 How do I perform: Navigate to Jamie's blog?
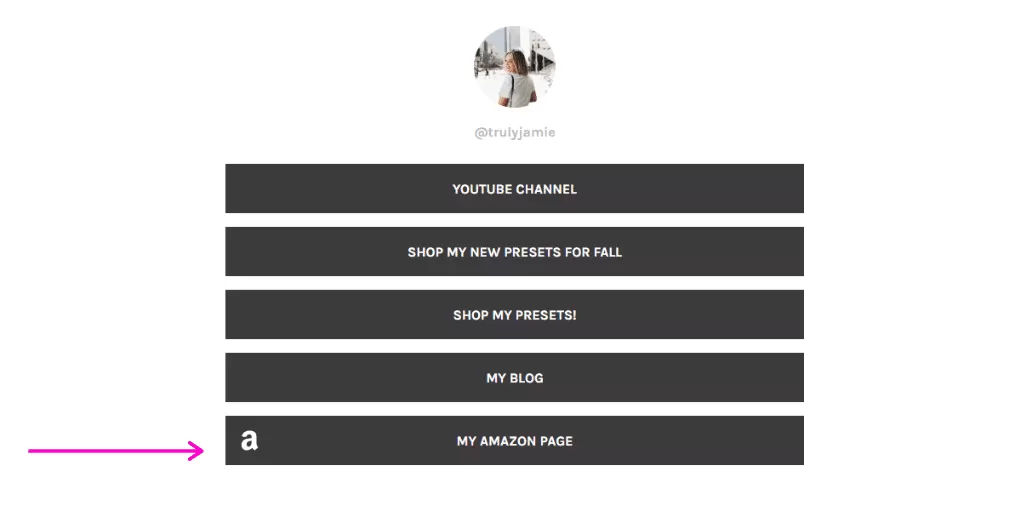[x=514, y=377]
